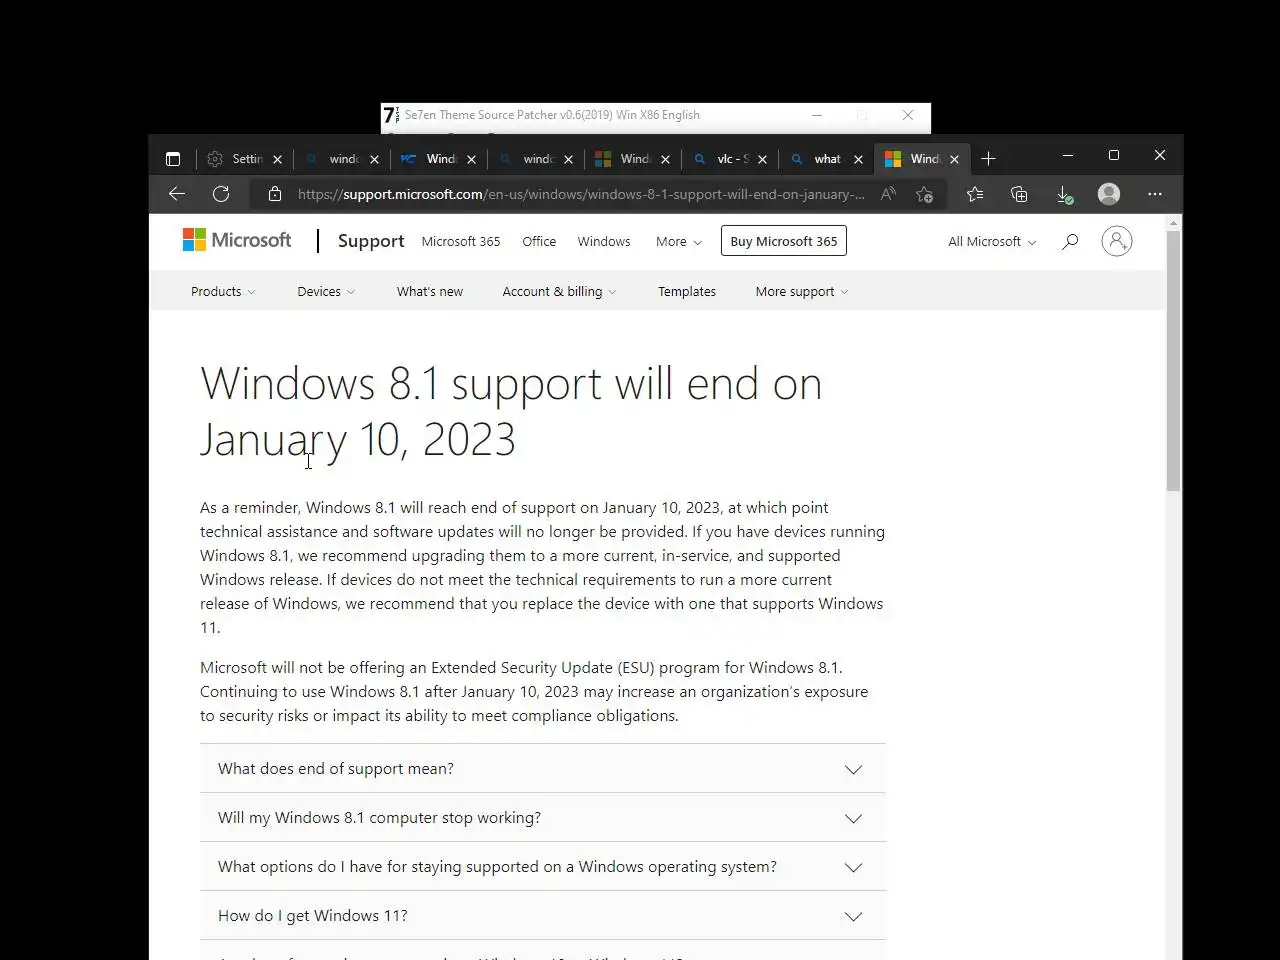Sign in with the account icon

click(1117, 241)
